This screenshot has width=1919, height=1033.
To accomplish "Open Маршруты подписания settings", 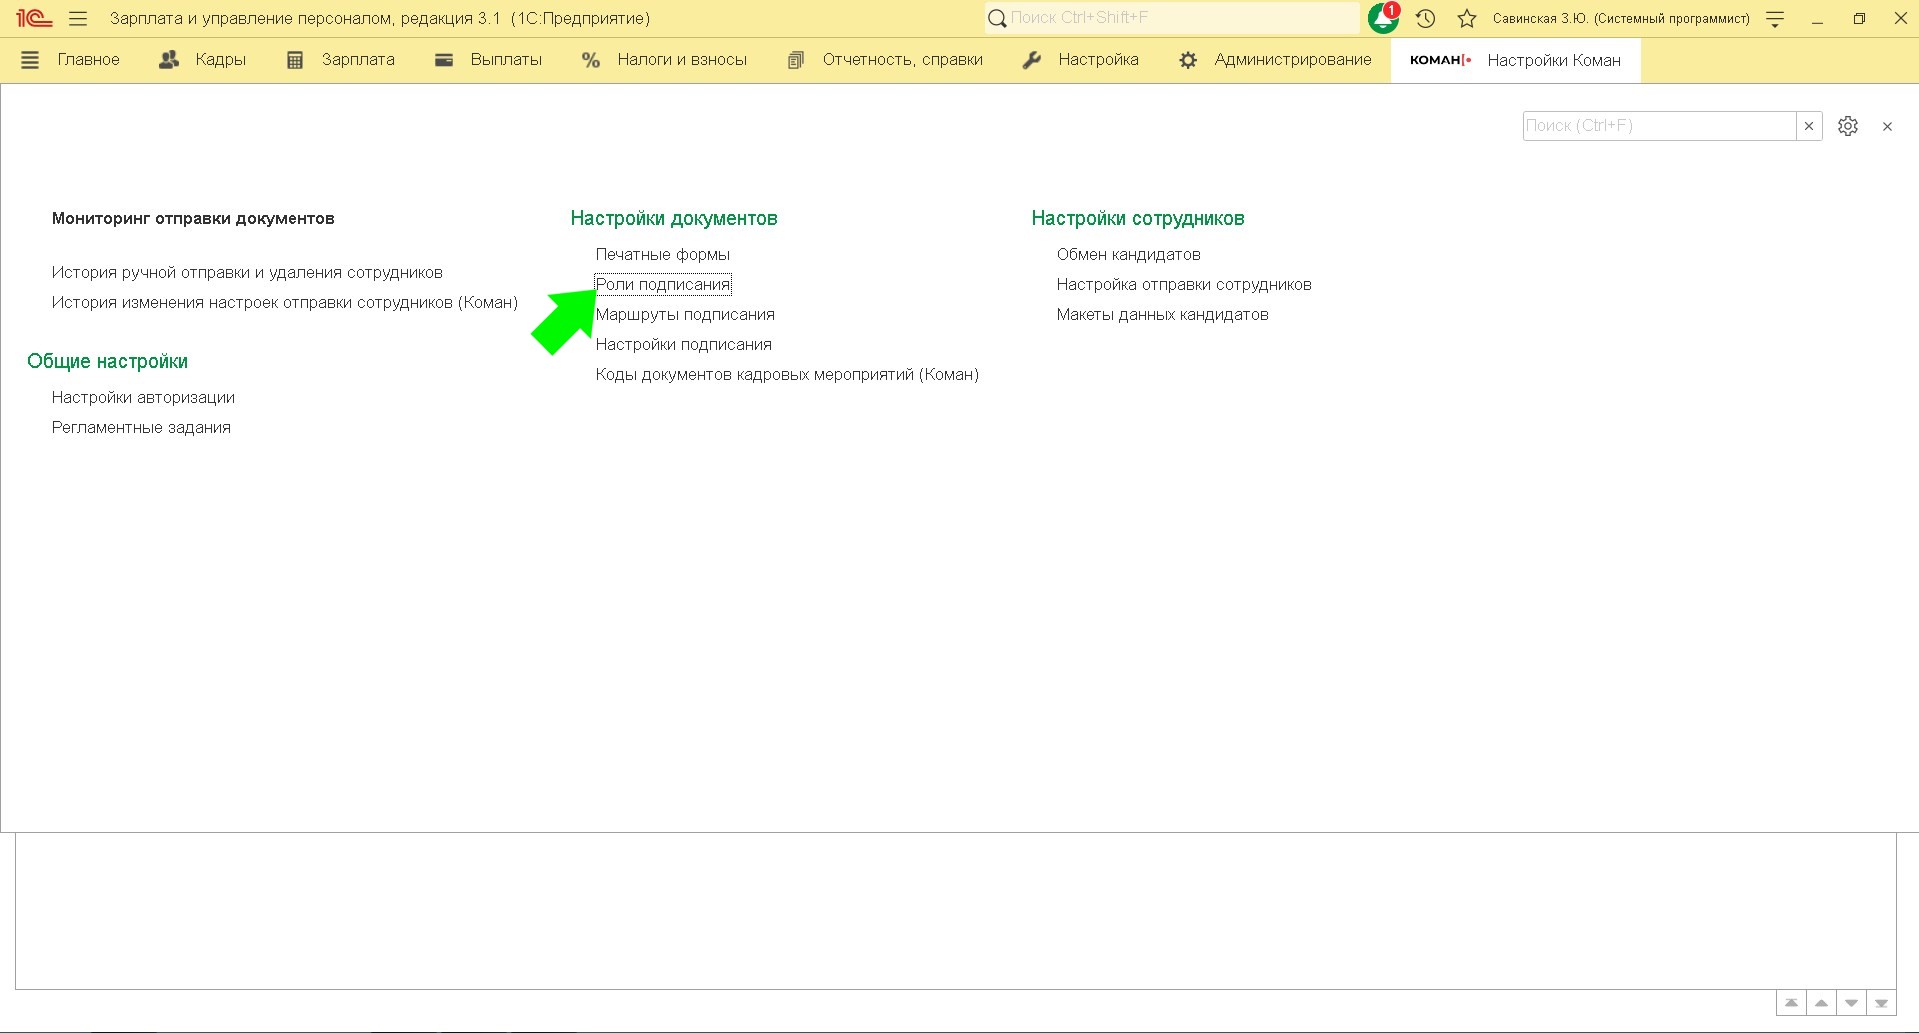I will point(685,315).
